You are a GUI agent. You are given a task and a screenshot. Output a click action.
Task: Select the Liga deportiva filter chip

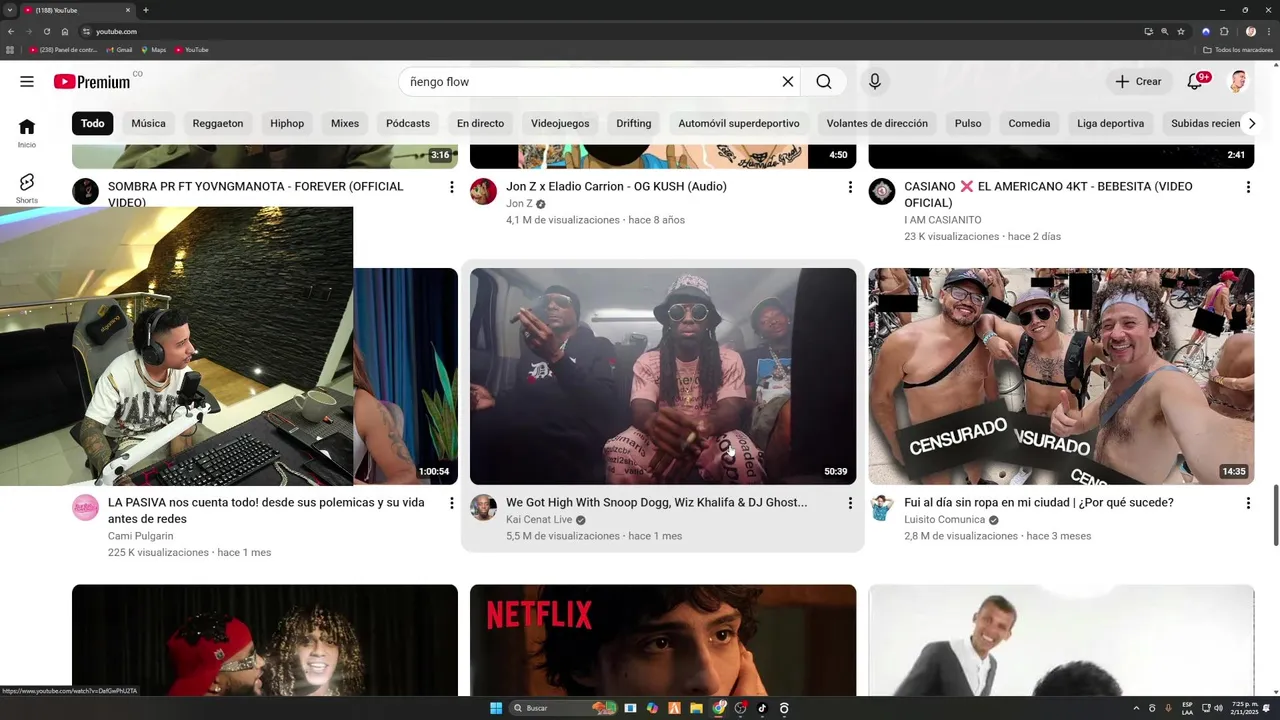pyautogui.click(x=1110, y=124)
